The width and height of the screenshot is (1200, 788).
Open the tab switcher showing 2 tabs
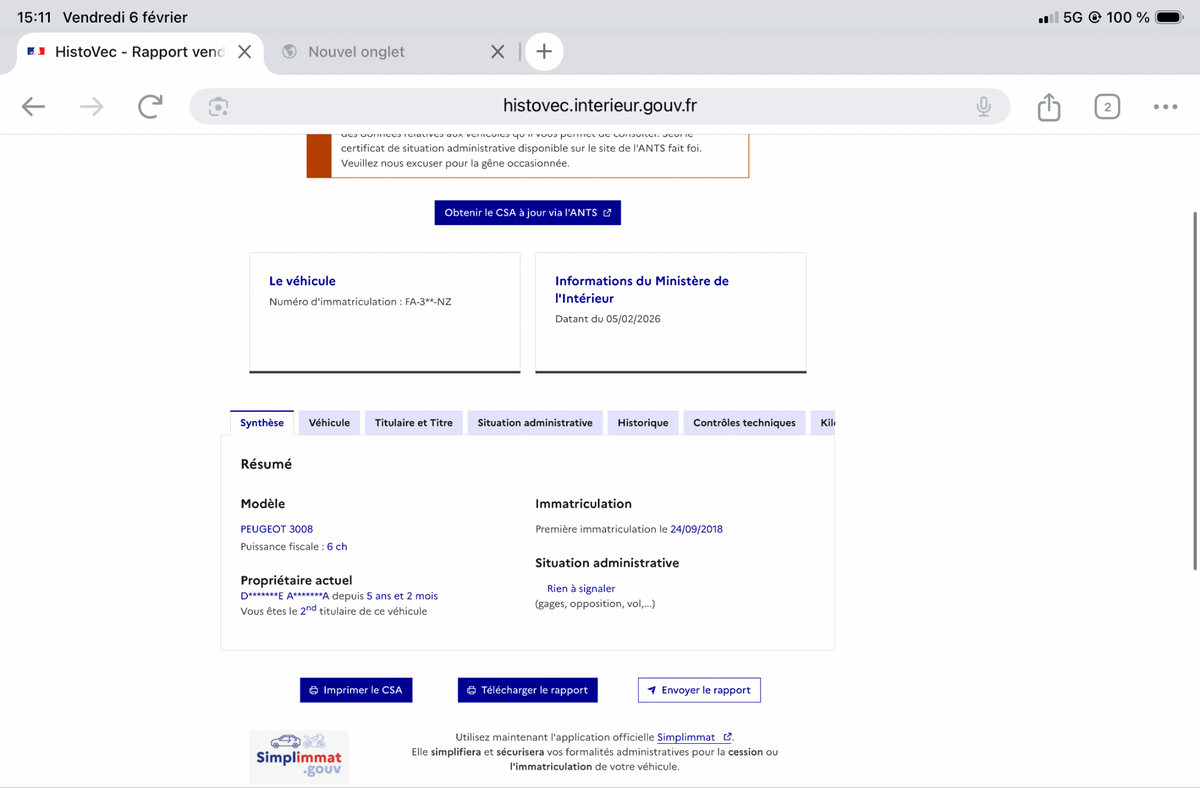click(x=1107, y=107)
